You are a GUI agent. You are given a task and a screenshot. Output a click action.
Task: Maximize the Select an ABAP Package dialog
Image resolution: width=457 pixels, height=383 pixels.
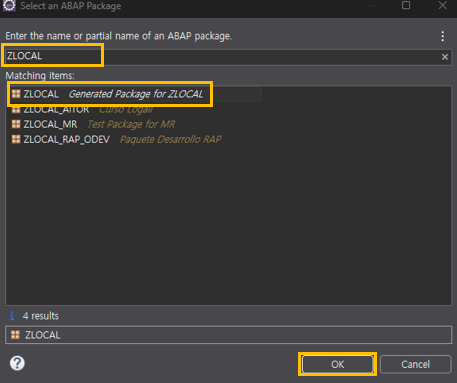click(x=406, y=5)
